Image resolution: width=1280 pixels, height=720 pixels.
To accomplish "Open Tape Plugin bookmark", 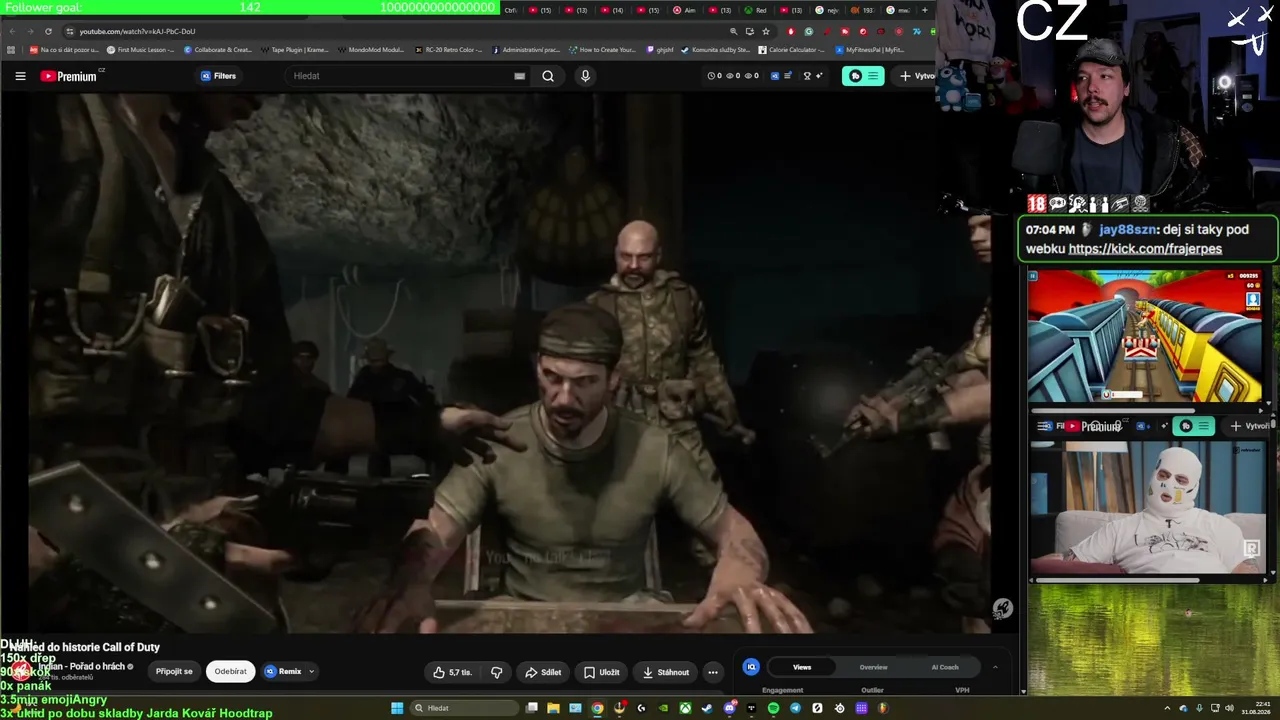I will (294, 49).
